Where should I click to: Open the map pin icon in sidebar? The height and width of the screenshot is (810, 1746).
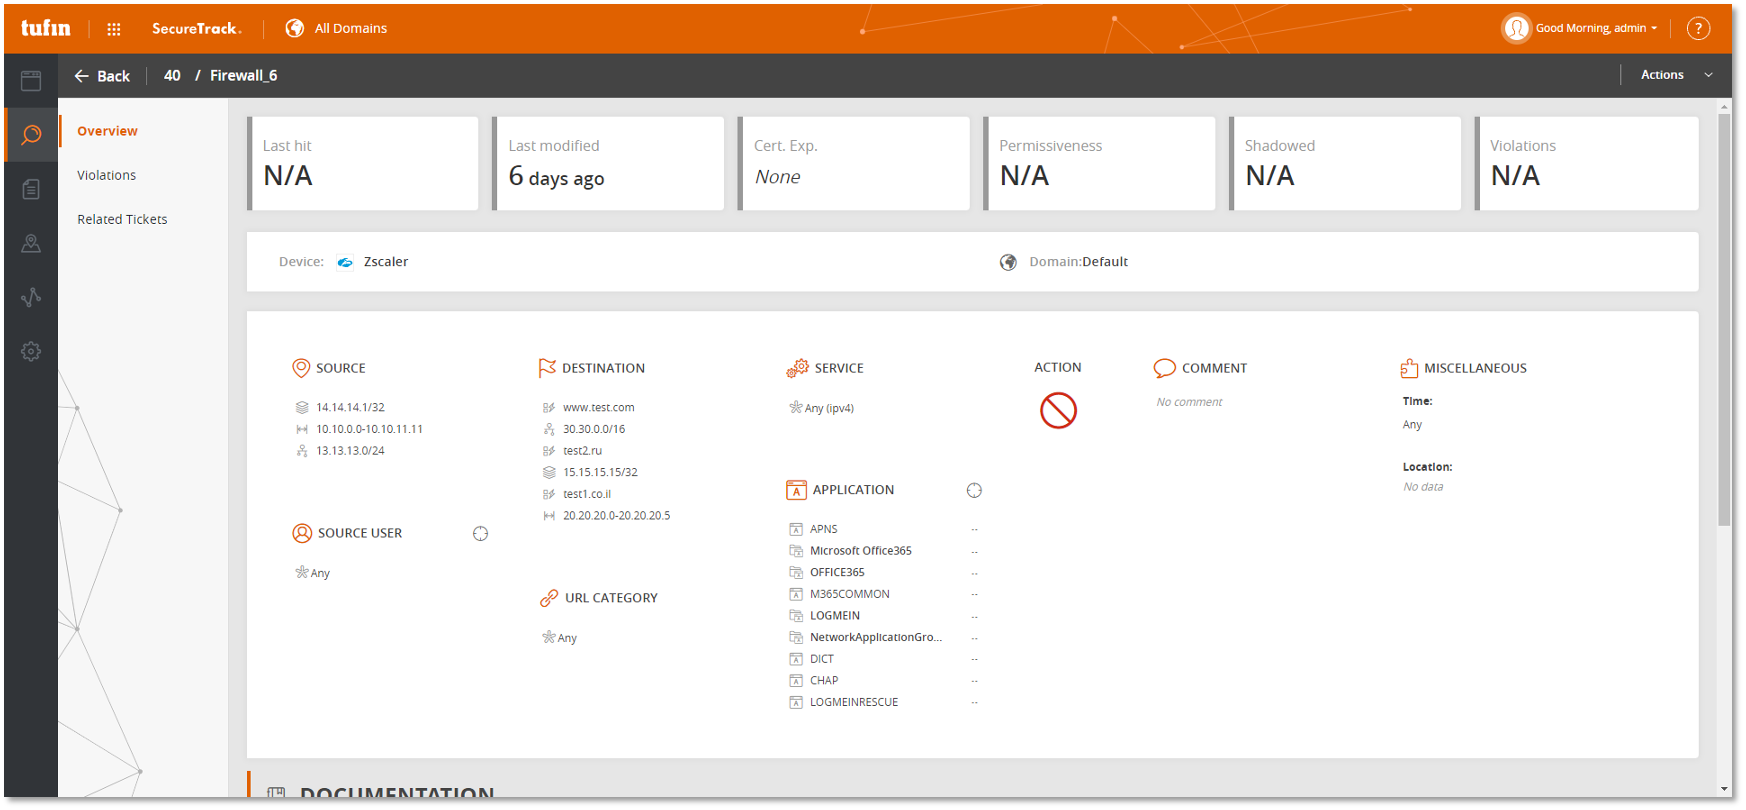tap(31, 243)
